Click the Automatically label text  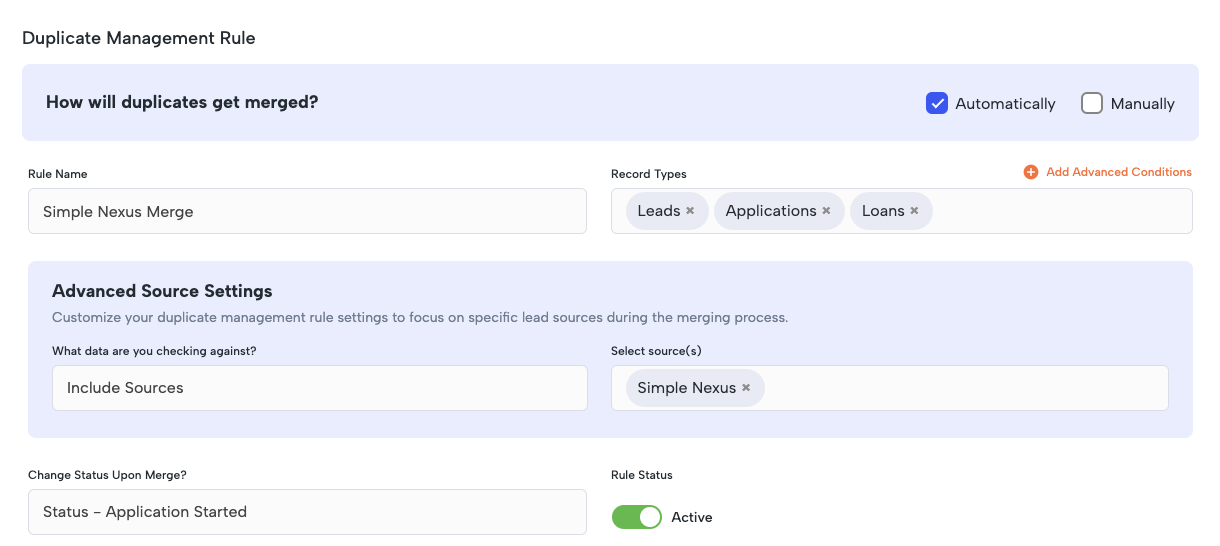tap(1005, 104)
